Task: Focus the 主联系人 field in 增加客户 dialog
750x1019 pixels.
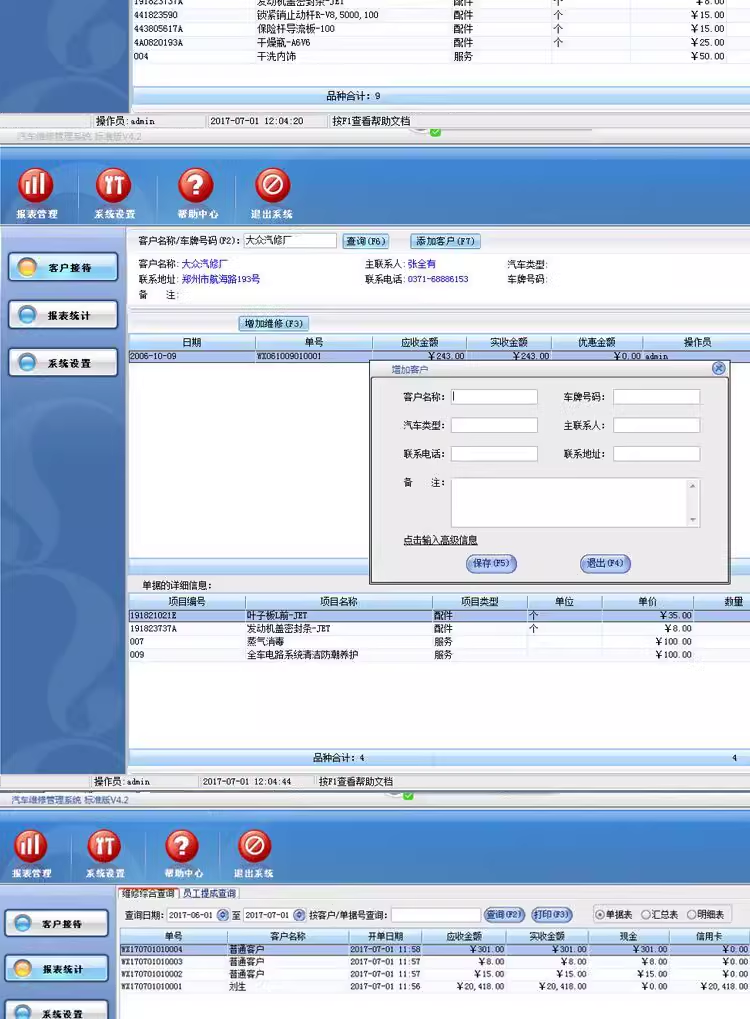Action: click(656, 425)
